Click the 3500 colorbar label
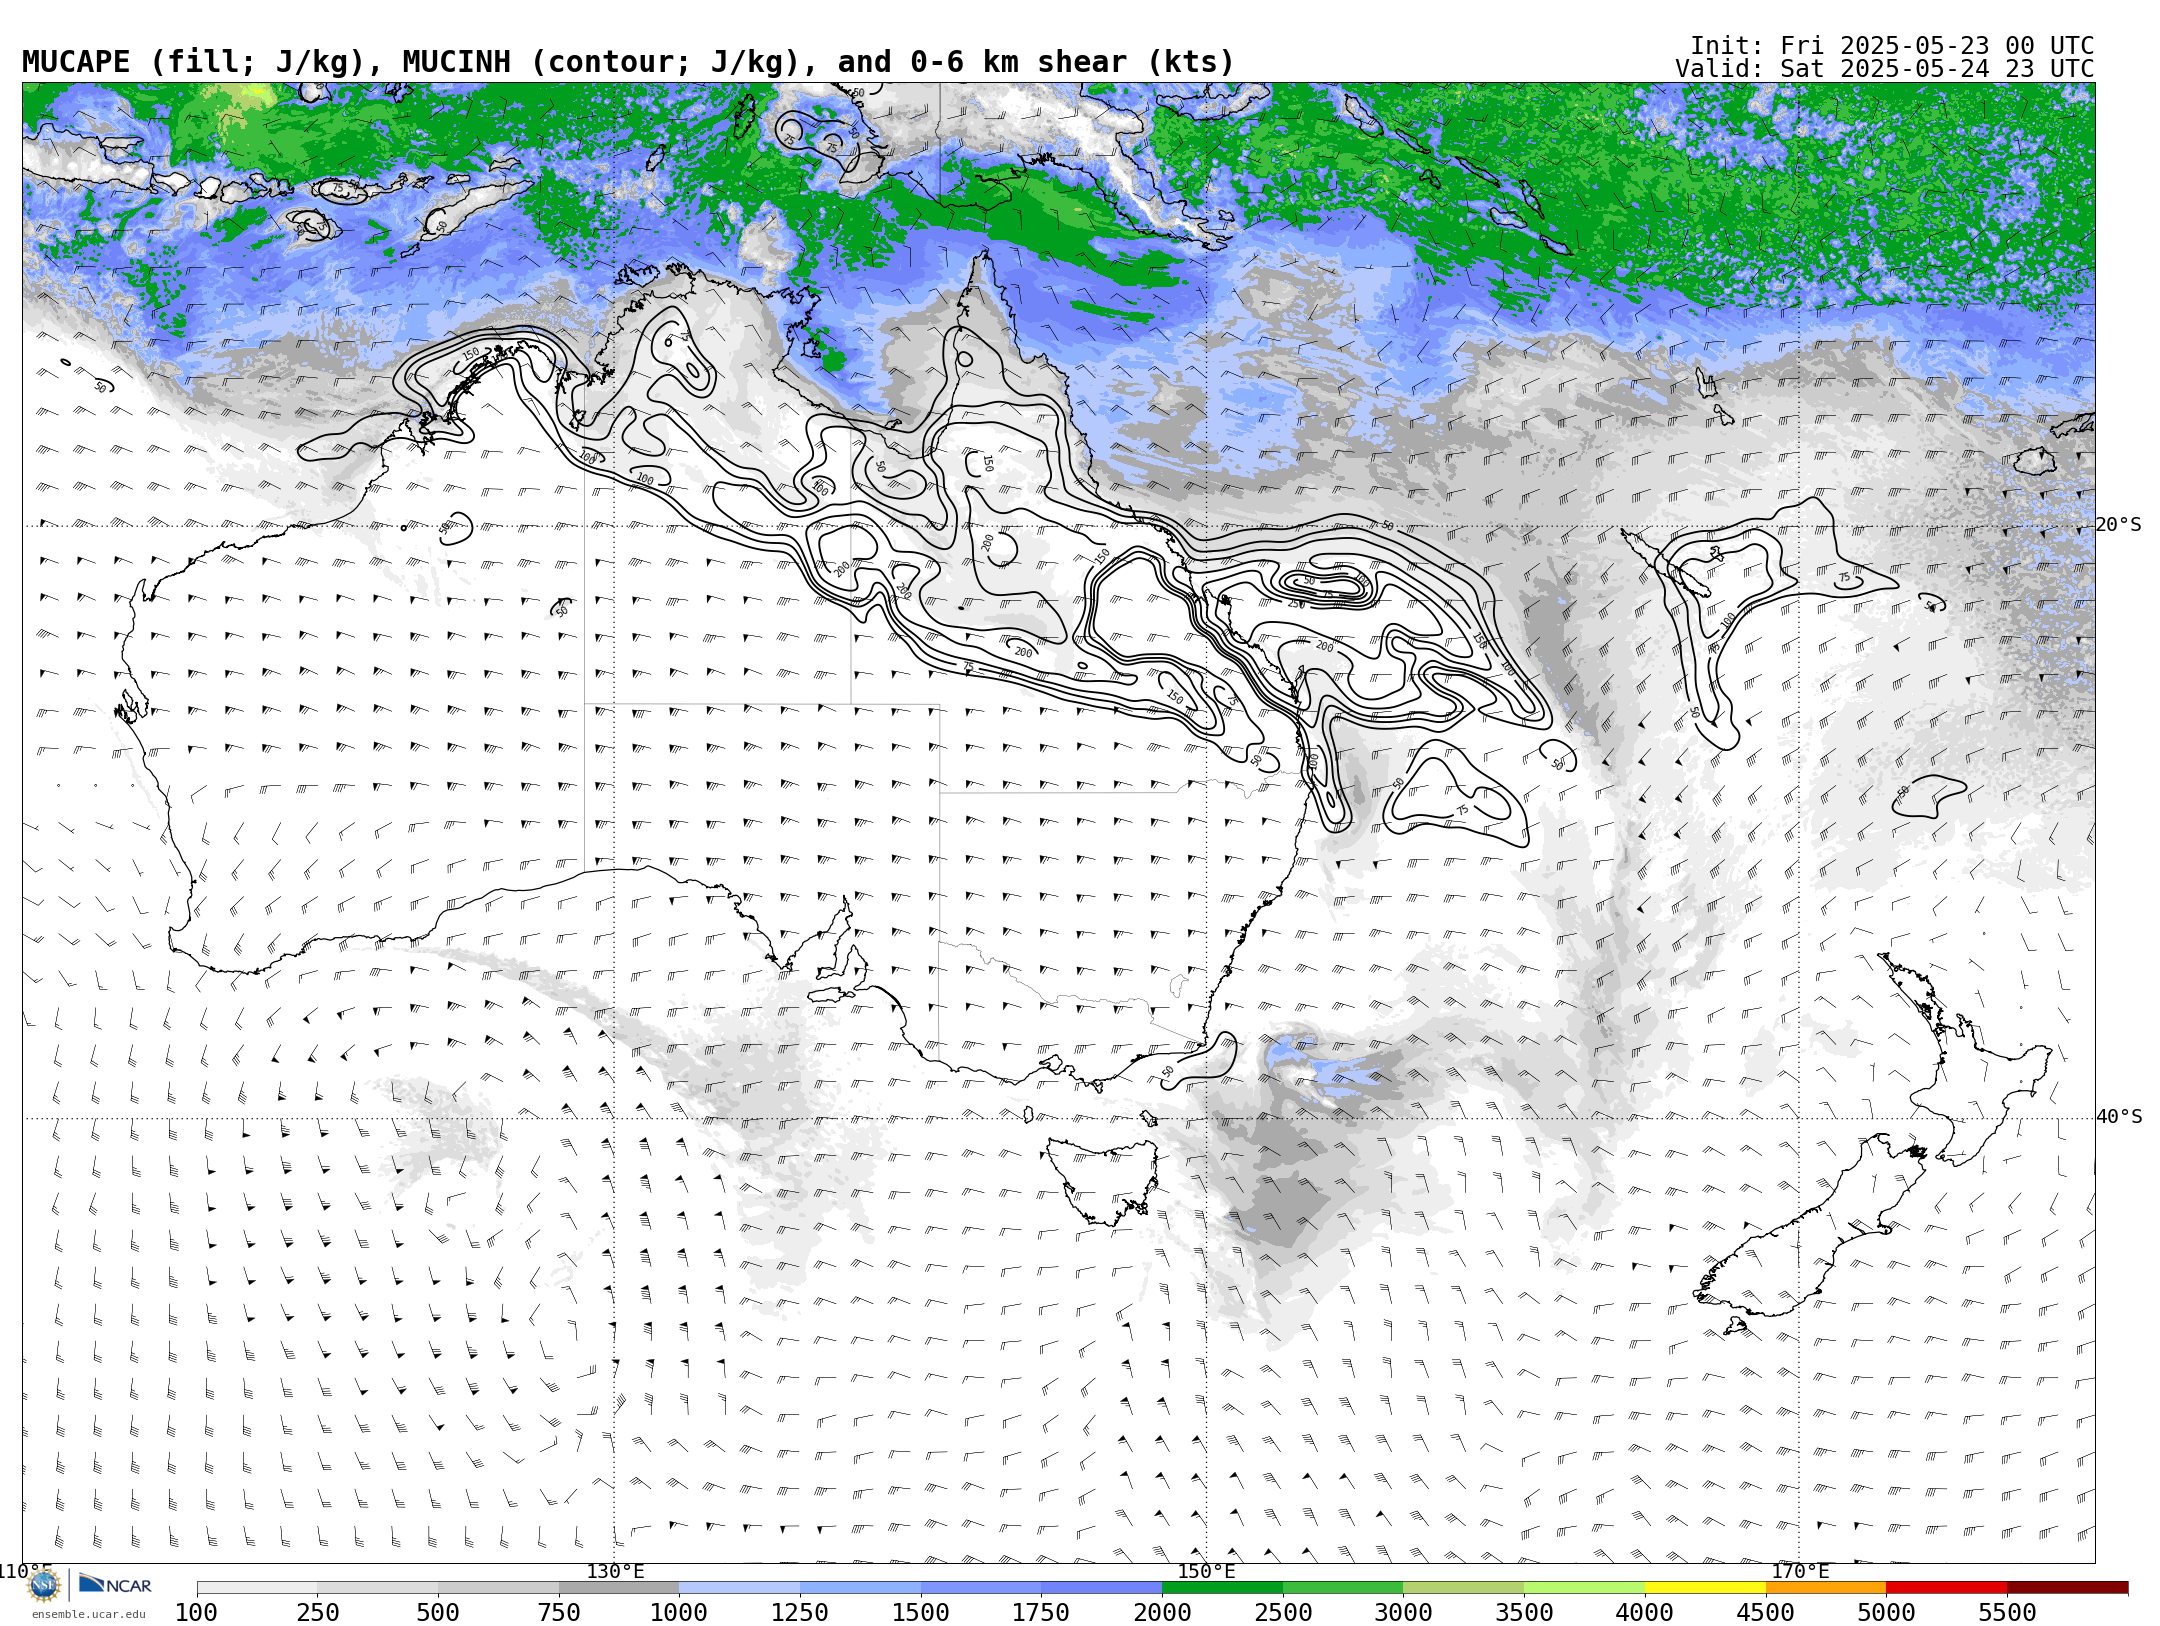Image resolution: width=2160 pixels, height=1626 pixels. tap(1524, 1613)
